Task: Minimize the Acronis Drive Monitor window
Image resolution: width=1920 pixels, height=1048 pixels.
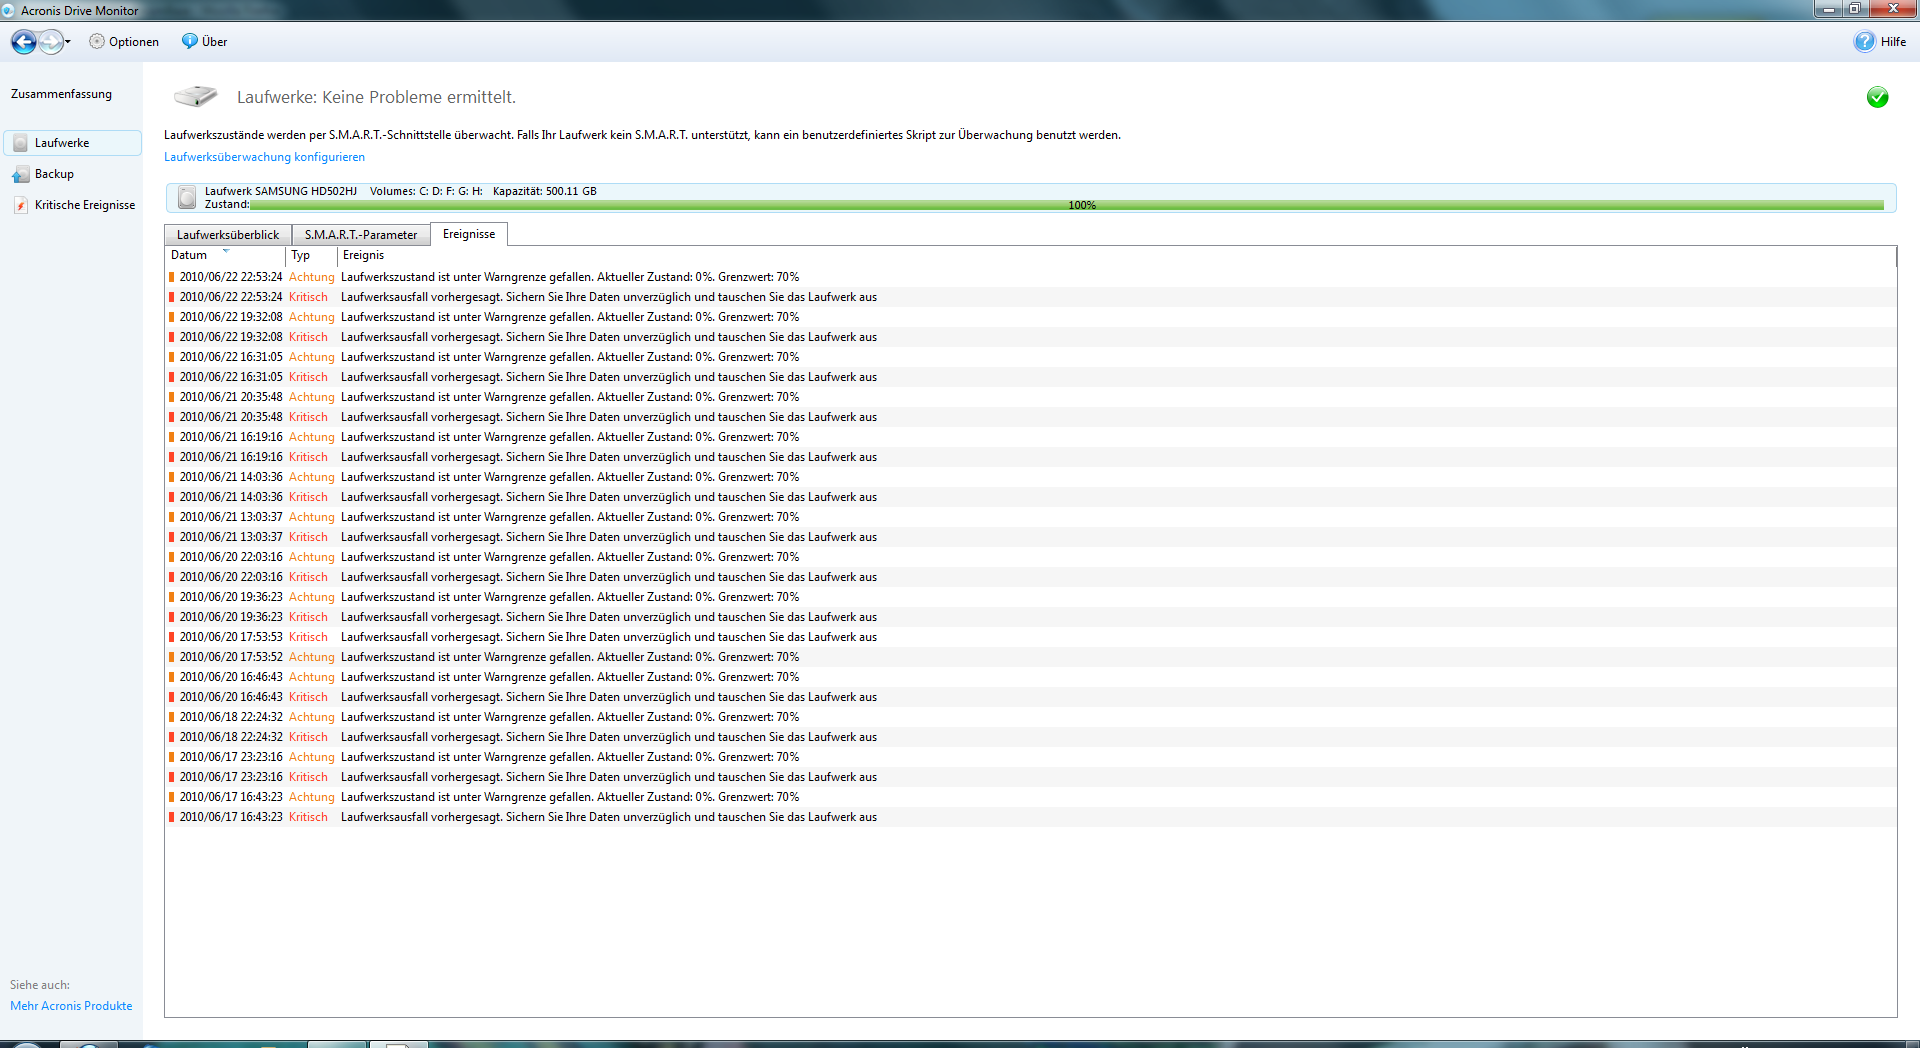Action: [x=1828, y=9]
